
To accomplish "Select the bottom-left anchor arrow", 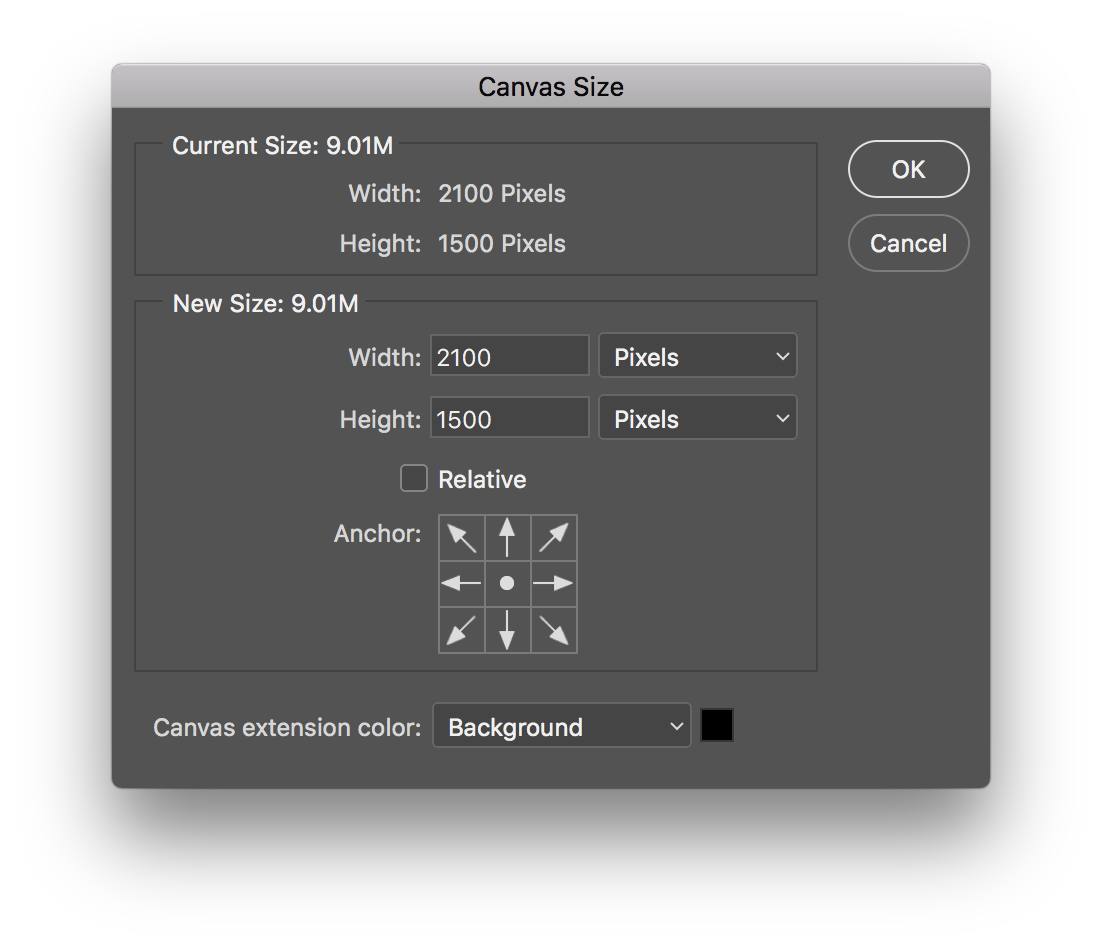I will (x=461, y=629).
